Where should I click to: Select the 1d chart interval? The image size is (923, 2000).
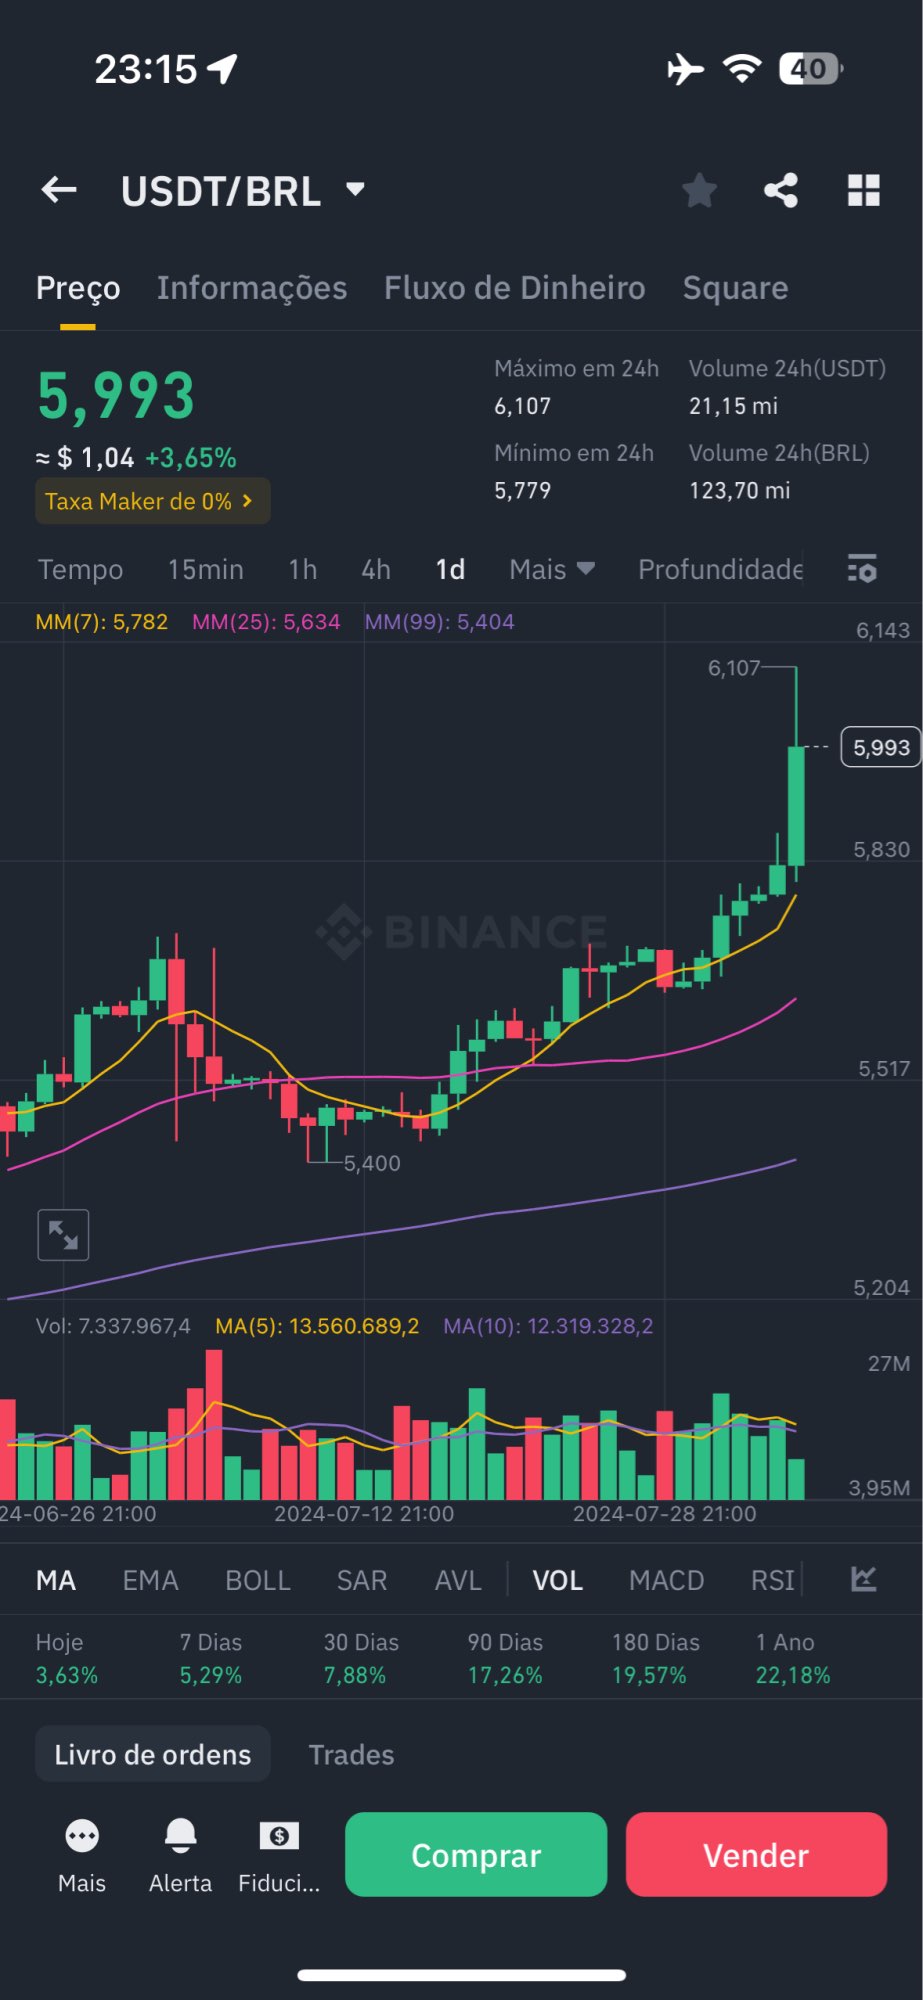[450, 570]
